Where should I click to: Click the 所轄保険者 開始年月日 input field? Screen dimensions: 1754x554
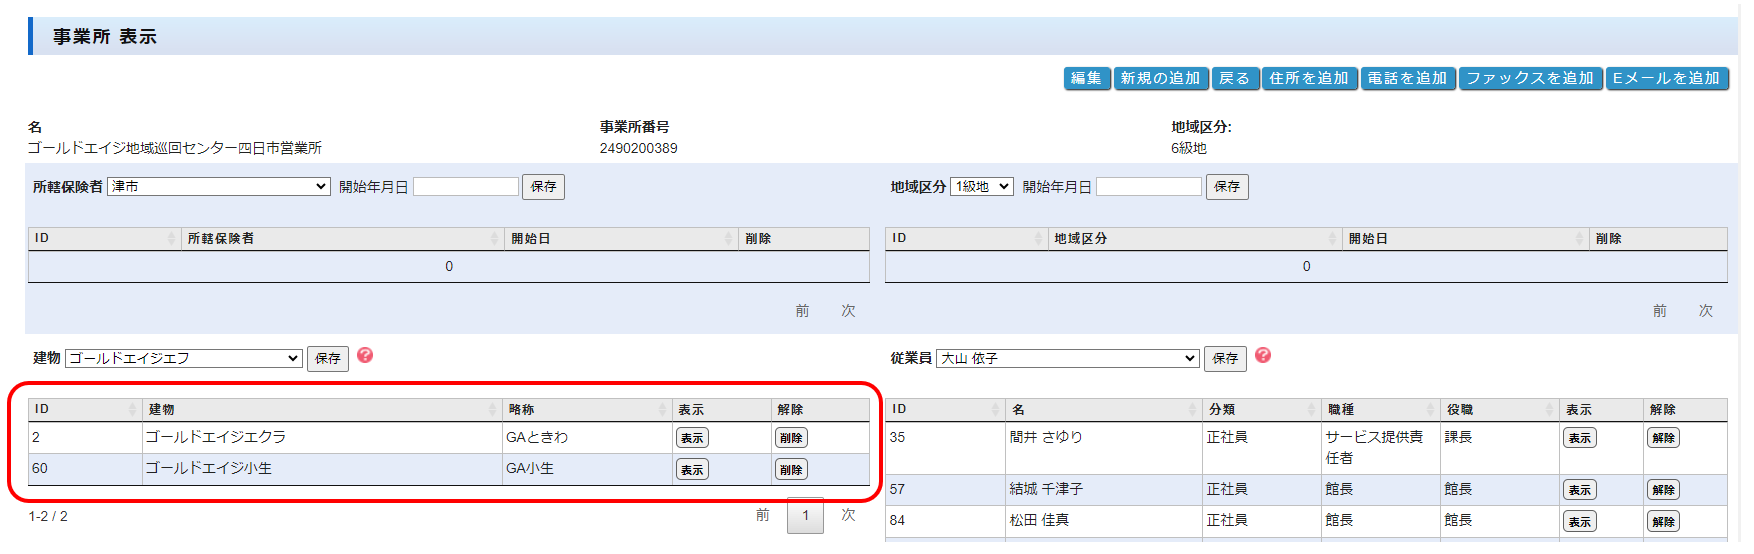click(x=466, y=187)
